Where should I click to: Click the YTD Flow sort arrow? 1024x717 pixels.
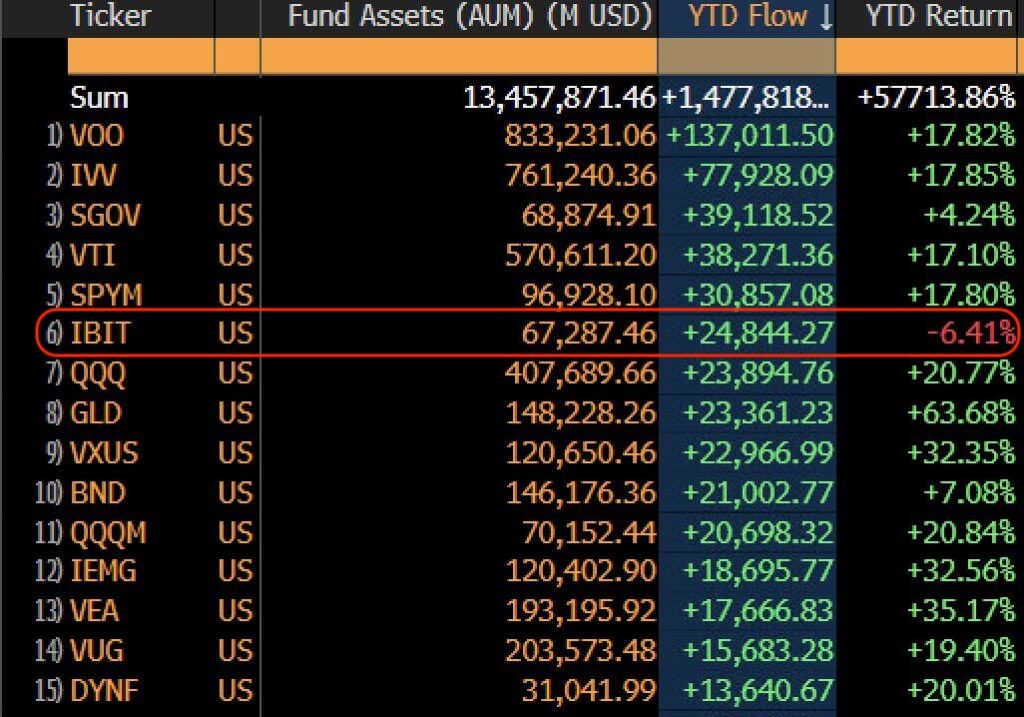click(826, 16)
